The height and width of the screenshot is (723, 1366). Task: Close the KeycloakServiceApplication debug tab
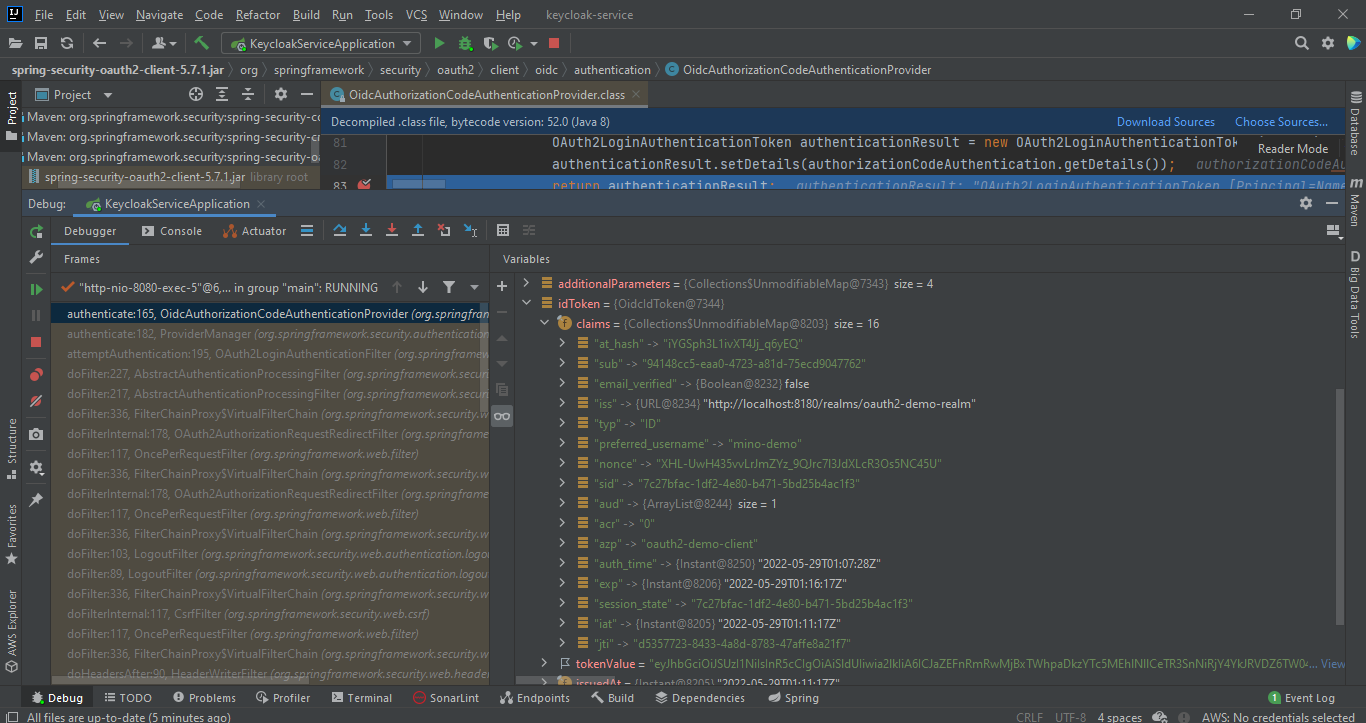point(263,204)
